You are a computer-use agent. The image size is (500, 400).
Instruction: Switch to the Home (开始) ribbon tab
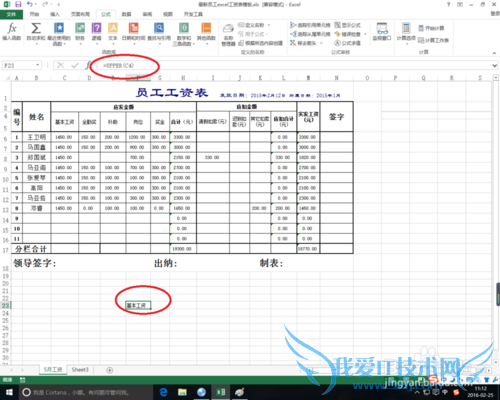coord(35,14)
